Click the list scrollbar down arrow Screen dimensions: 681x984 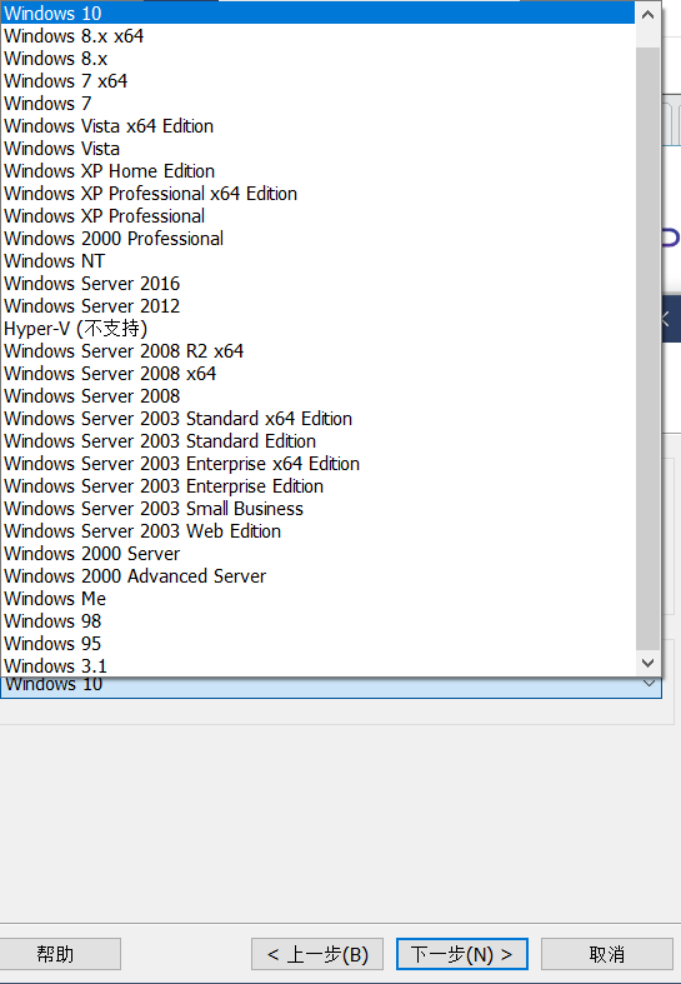tap(648, 663)
